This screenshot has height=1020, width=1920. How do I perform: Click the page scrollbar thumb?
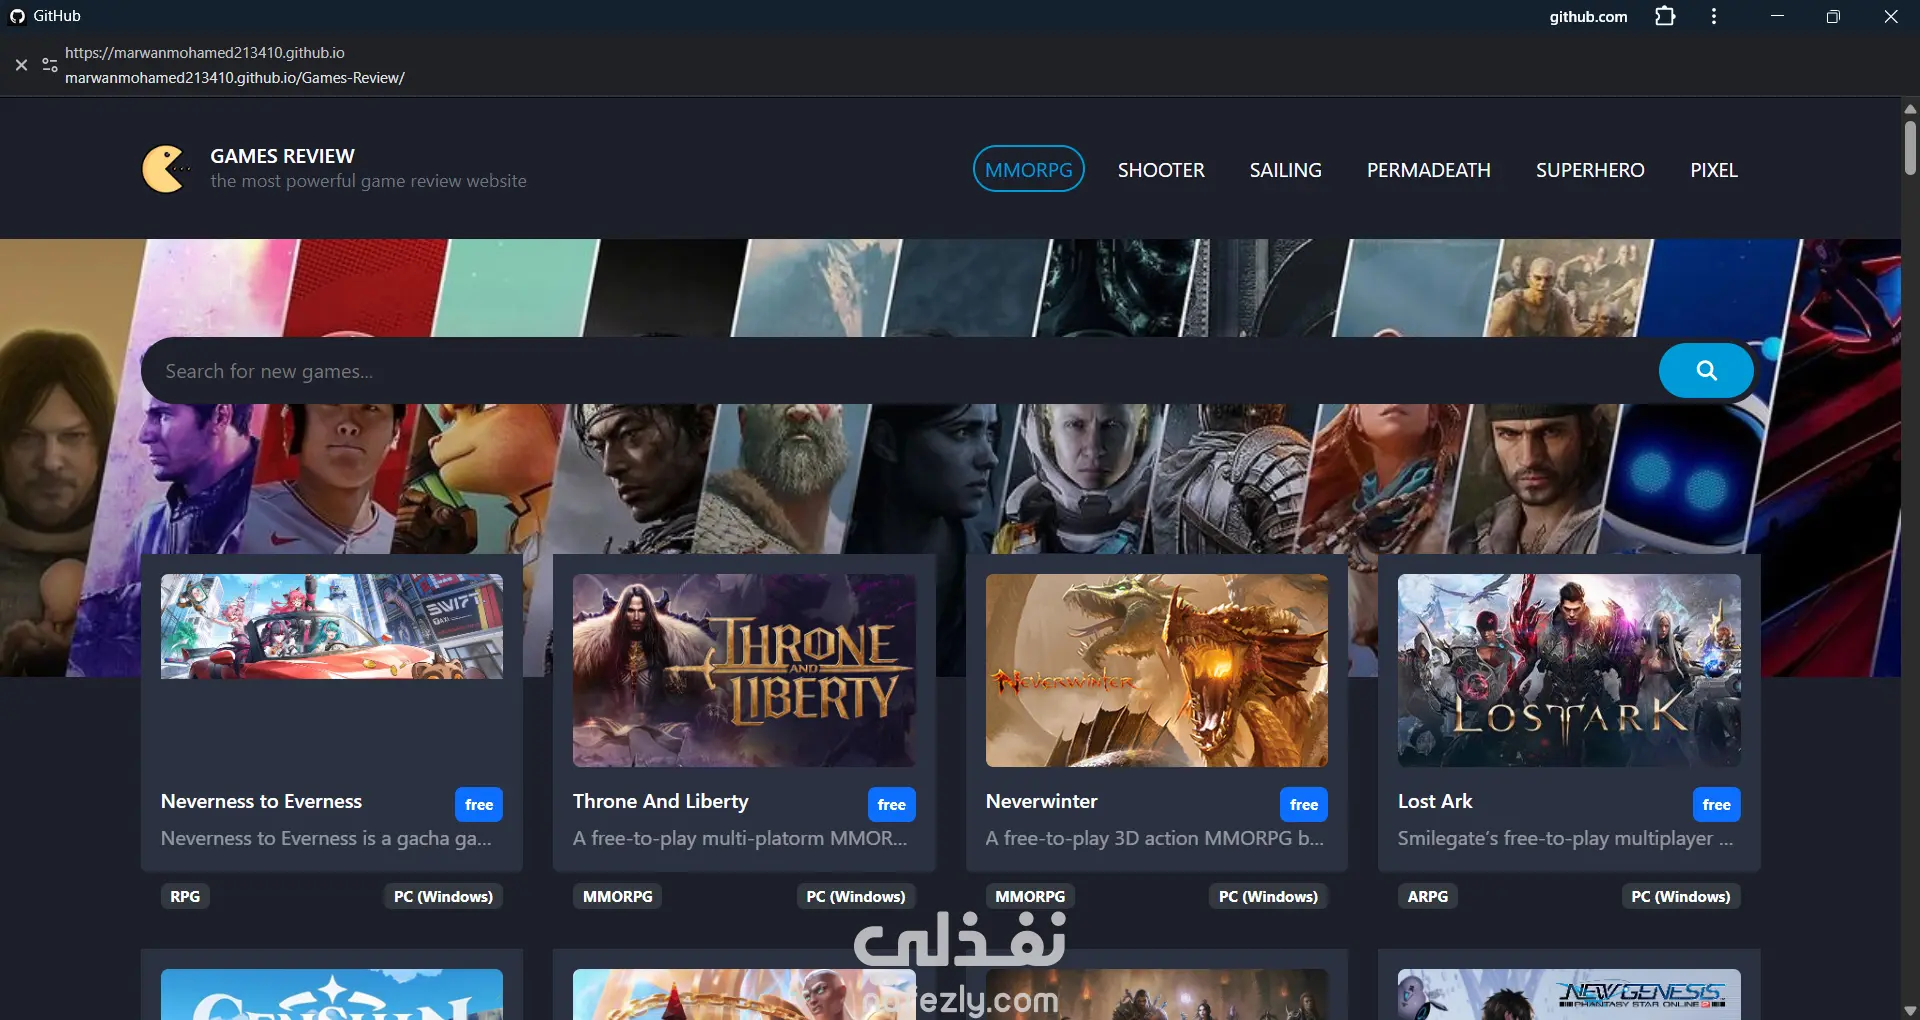click(x=1910, y=147)
